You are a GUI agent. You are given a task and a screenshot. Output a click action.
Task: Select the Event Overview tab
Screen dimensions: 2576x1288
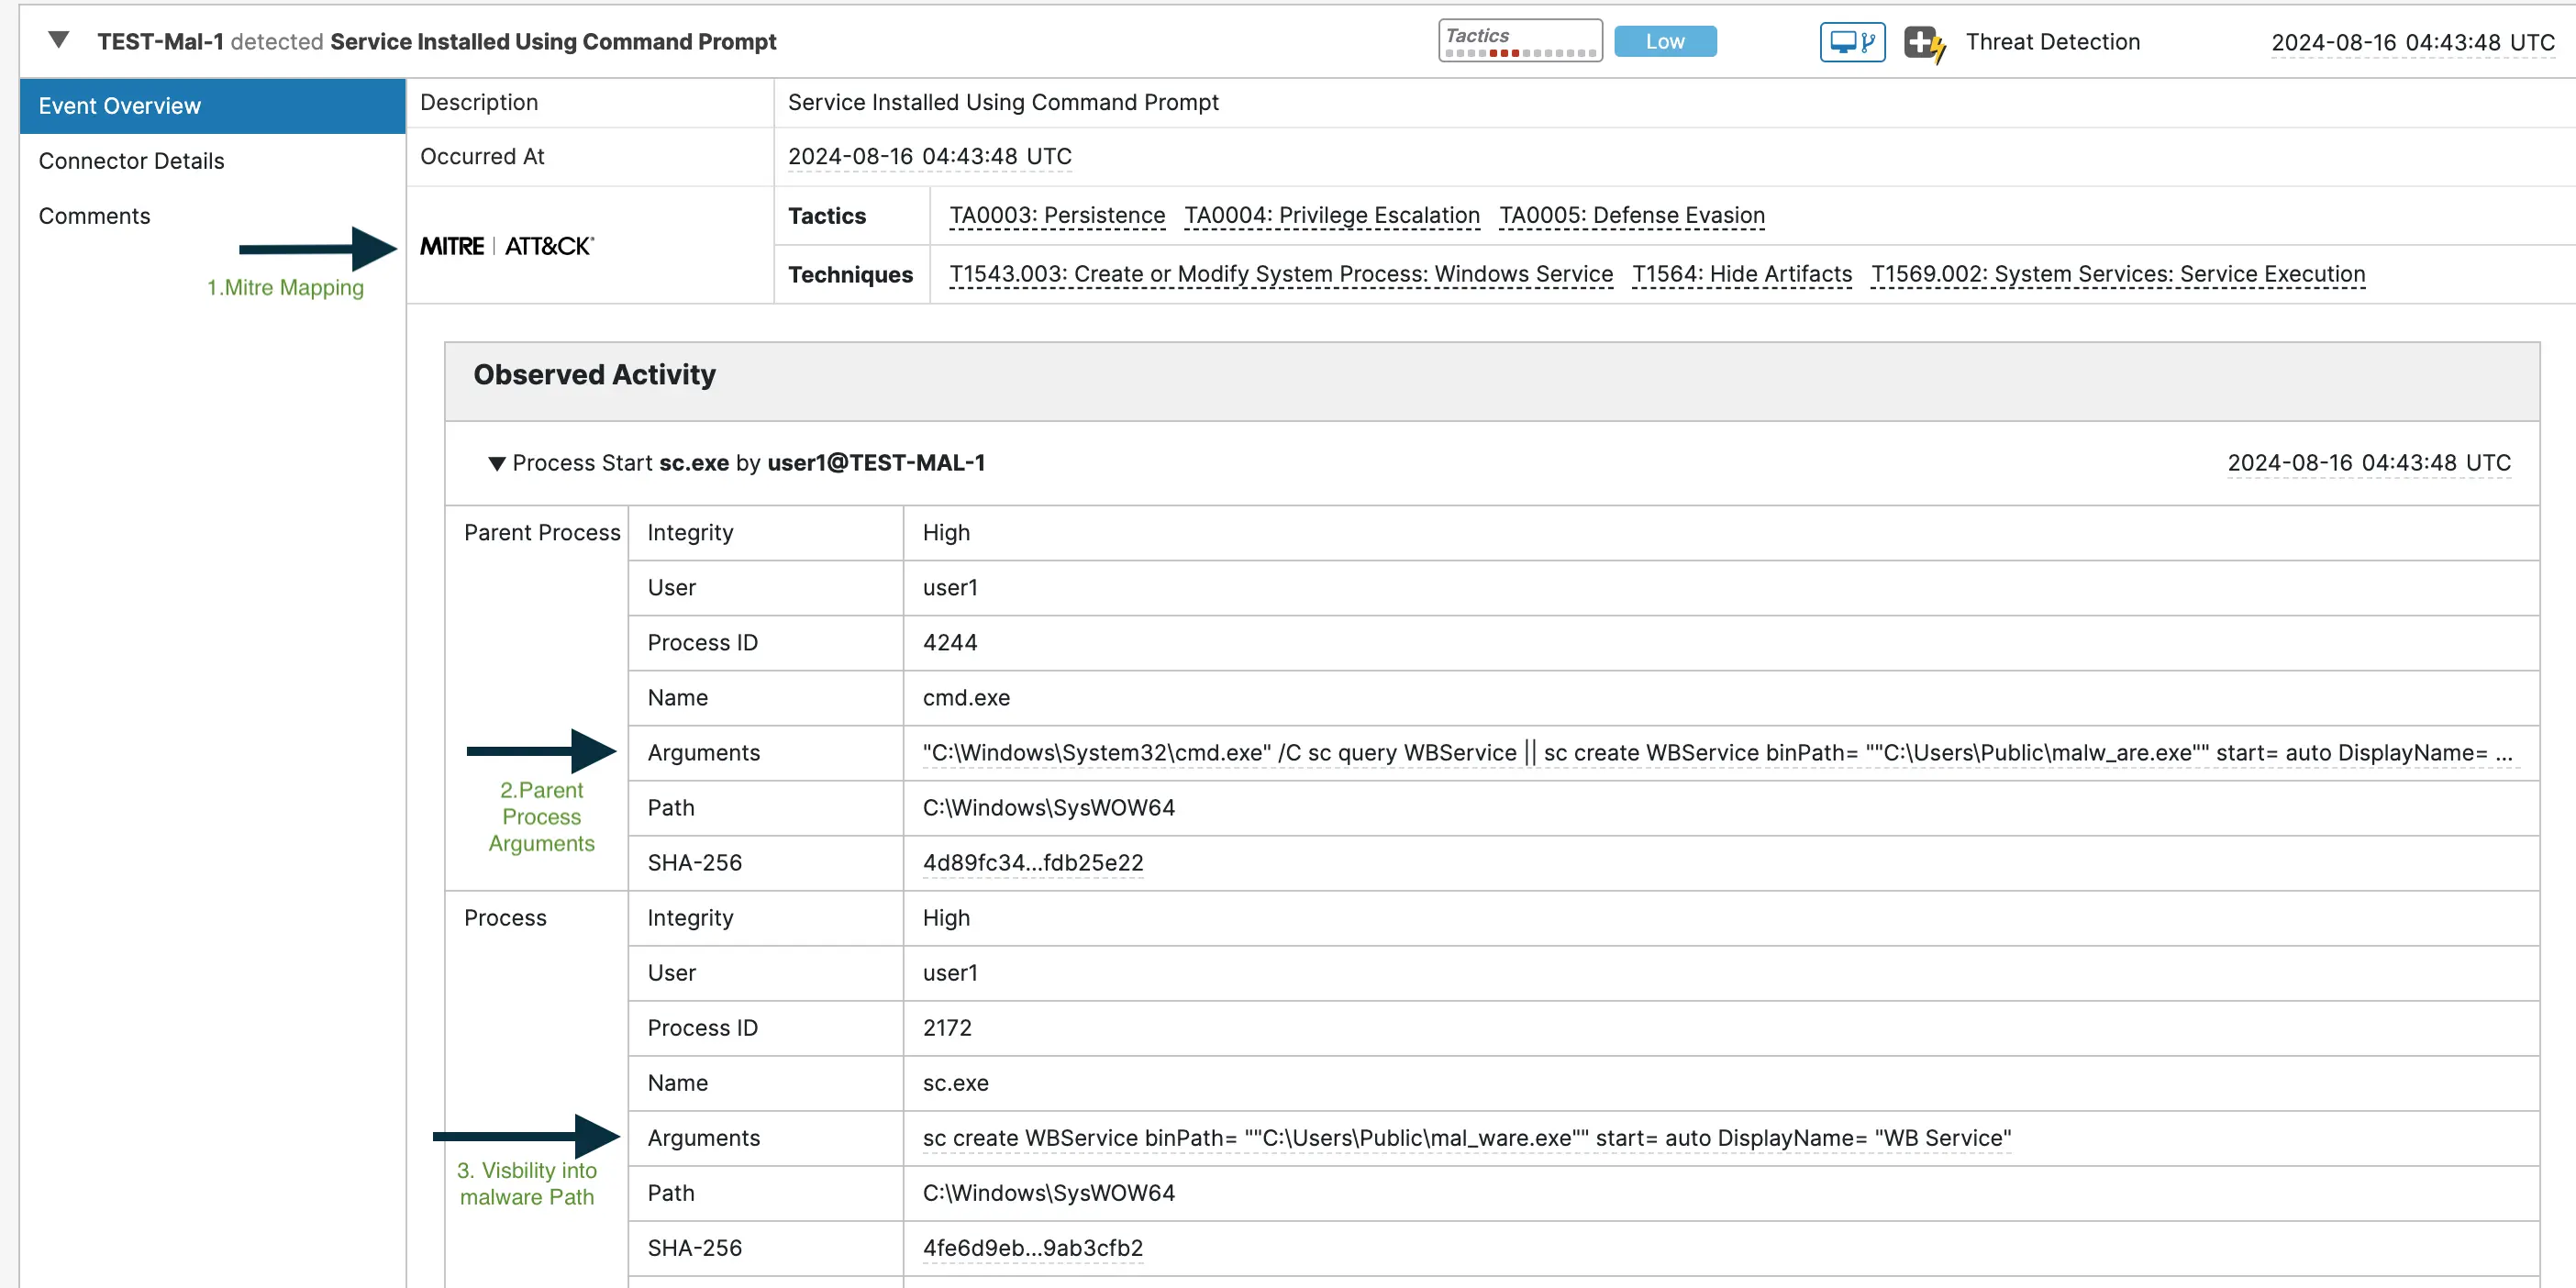click(119, 105)
